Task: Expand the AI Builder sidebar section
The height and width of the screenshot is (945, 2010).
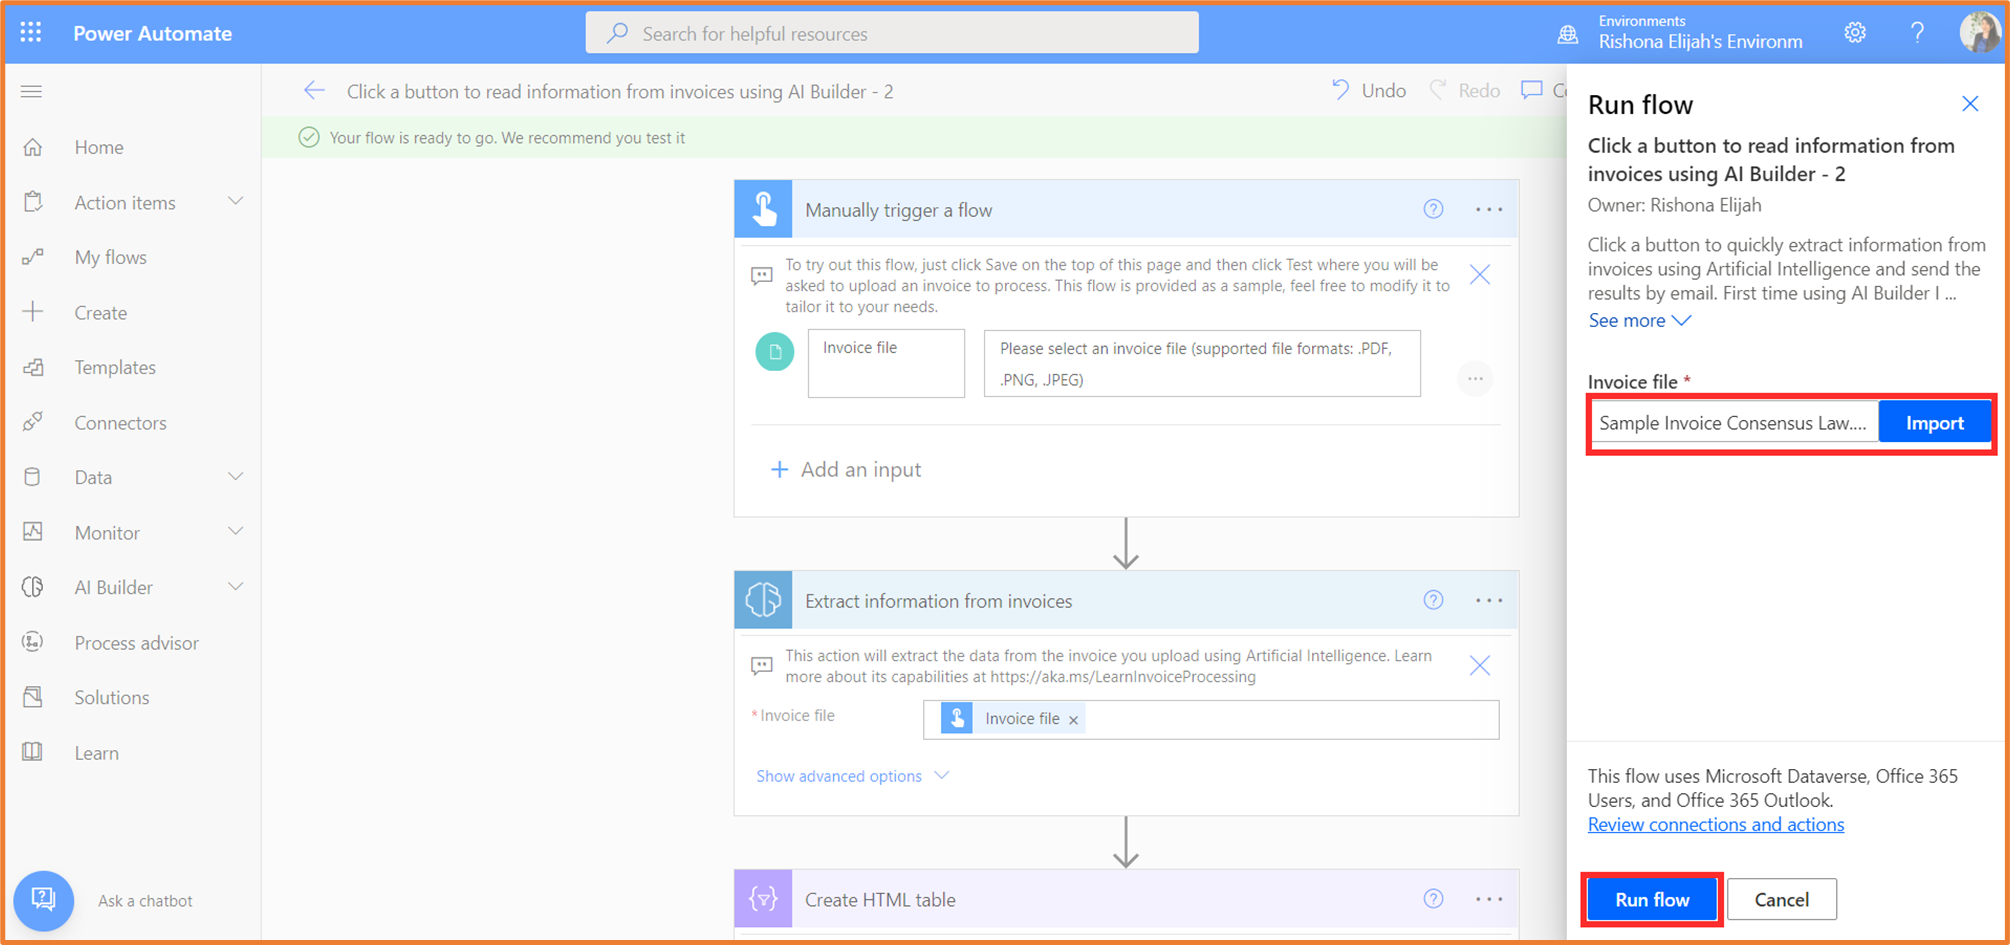Action: point(236,587)
